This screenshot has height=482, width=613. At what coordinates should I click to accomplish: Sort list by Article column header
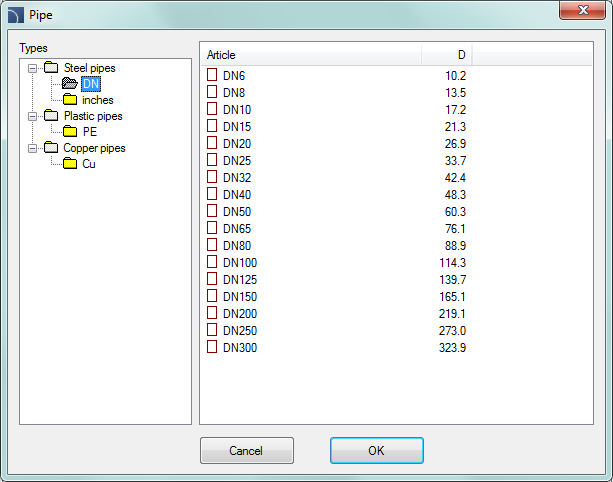311,55
